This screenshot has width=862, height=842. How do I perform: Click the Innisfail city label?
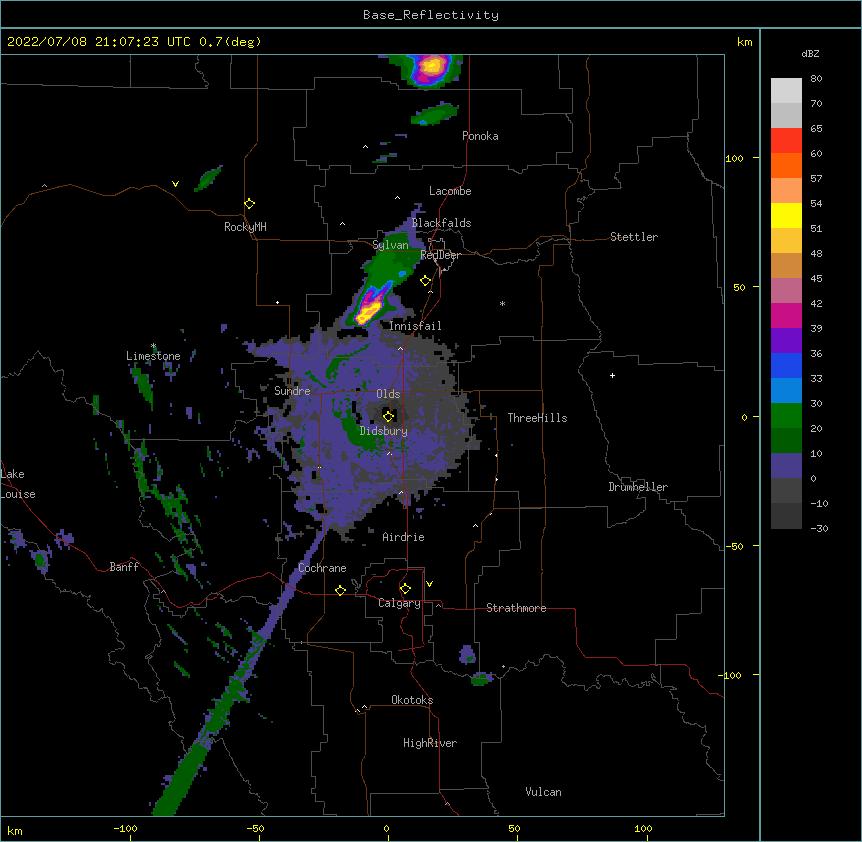415,326
